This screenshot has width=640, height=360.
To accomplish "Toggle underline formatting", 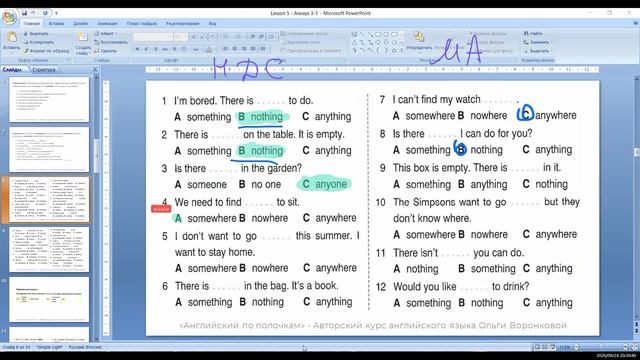I will point(155,49).
